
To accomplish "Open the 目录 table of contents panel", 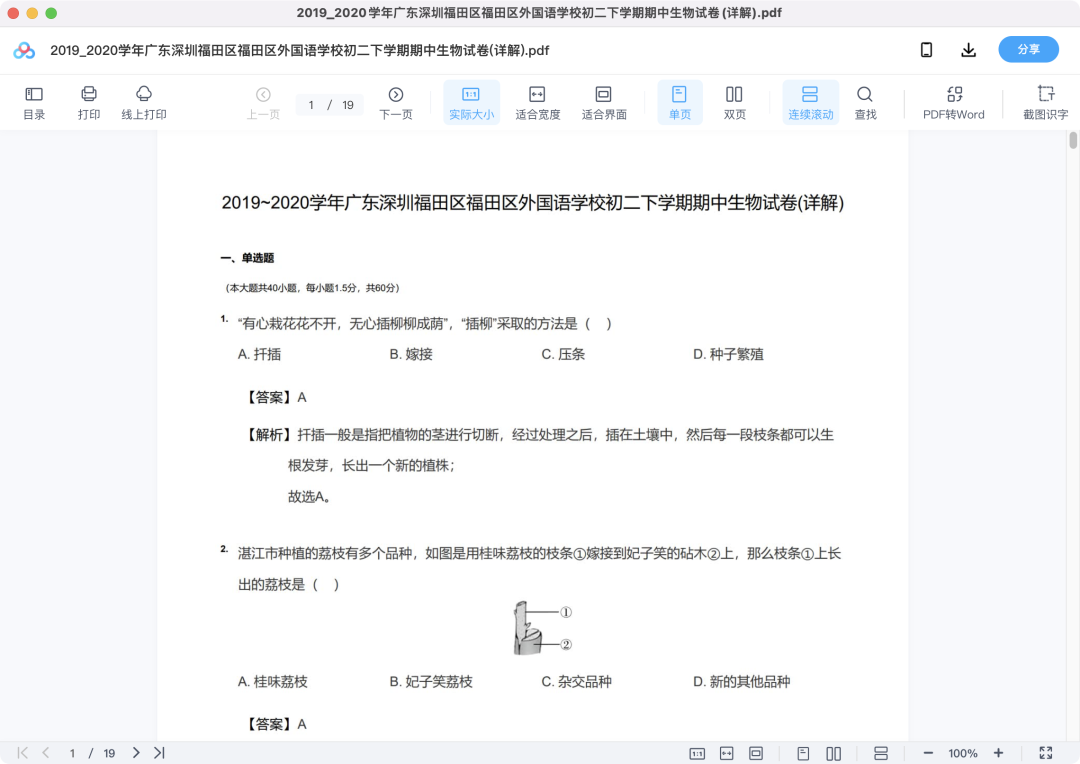I will [34, 103].
